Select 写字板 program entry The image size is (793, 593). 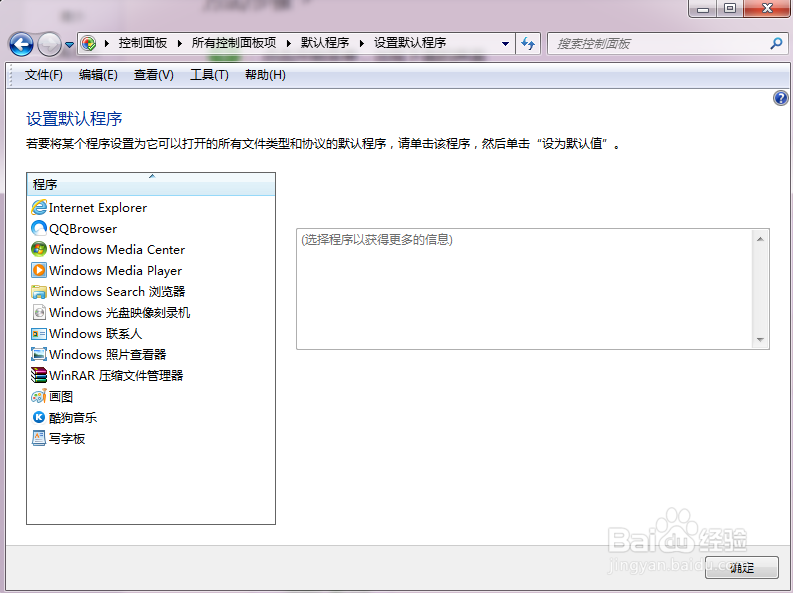coord(58,438)
